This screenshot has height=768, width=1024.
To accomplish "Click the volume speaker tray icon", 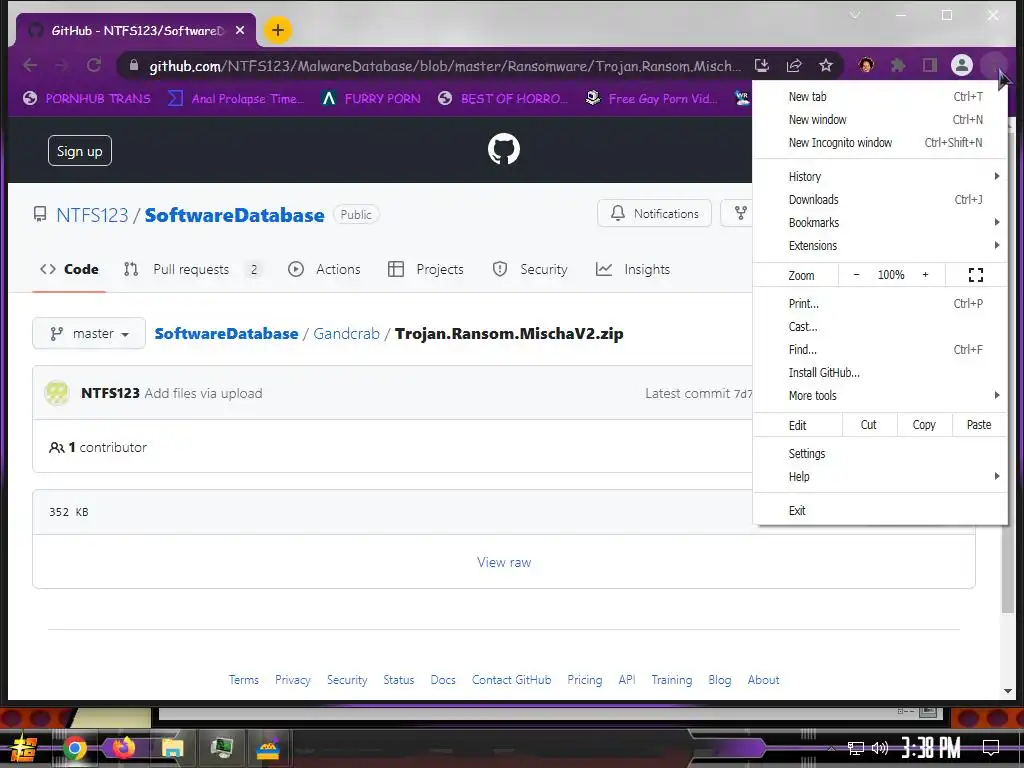I will pyautogui.click(x=880, y=748).
